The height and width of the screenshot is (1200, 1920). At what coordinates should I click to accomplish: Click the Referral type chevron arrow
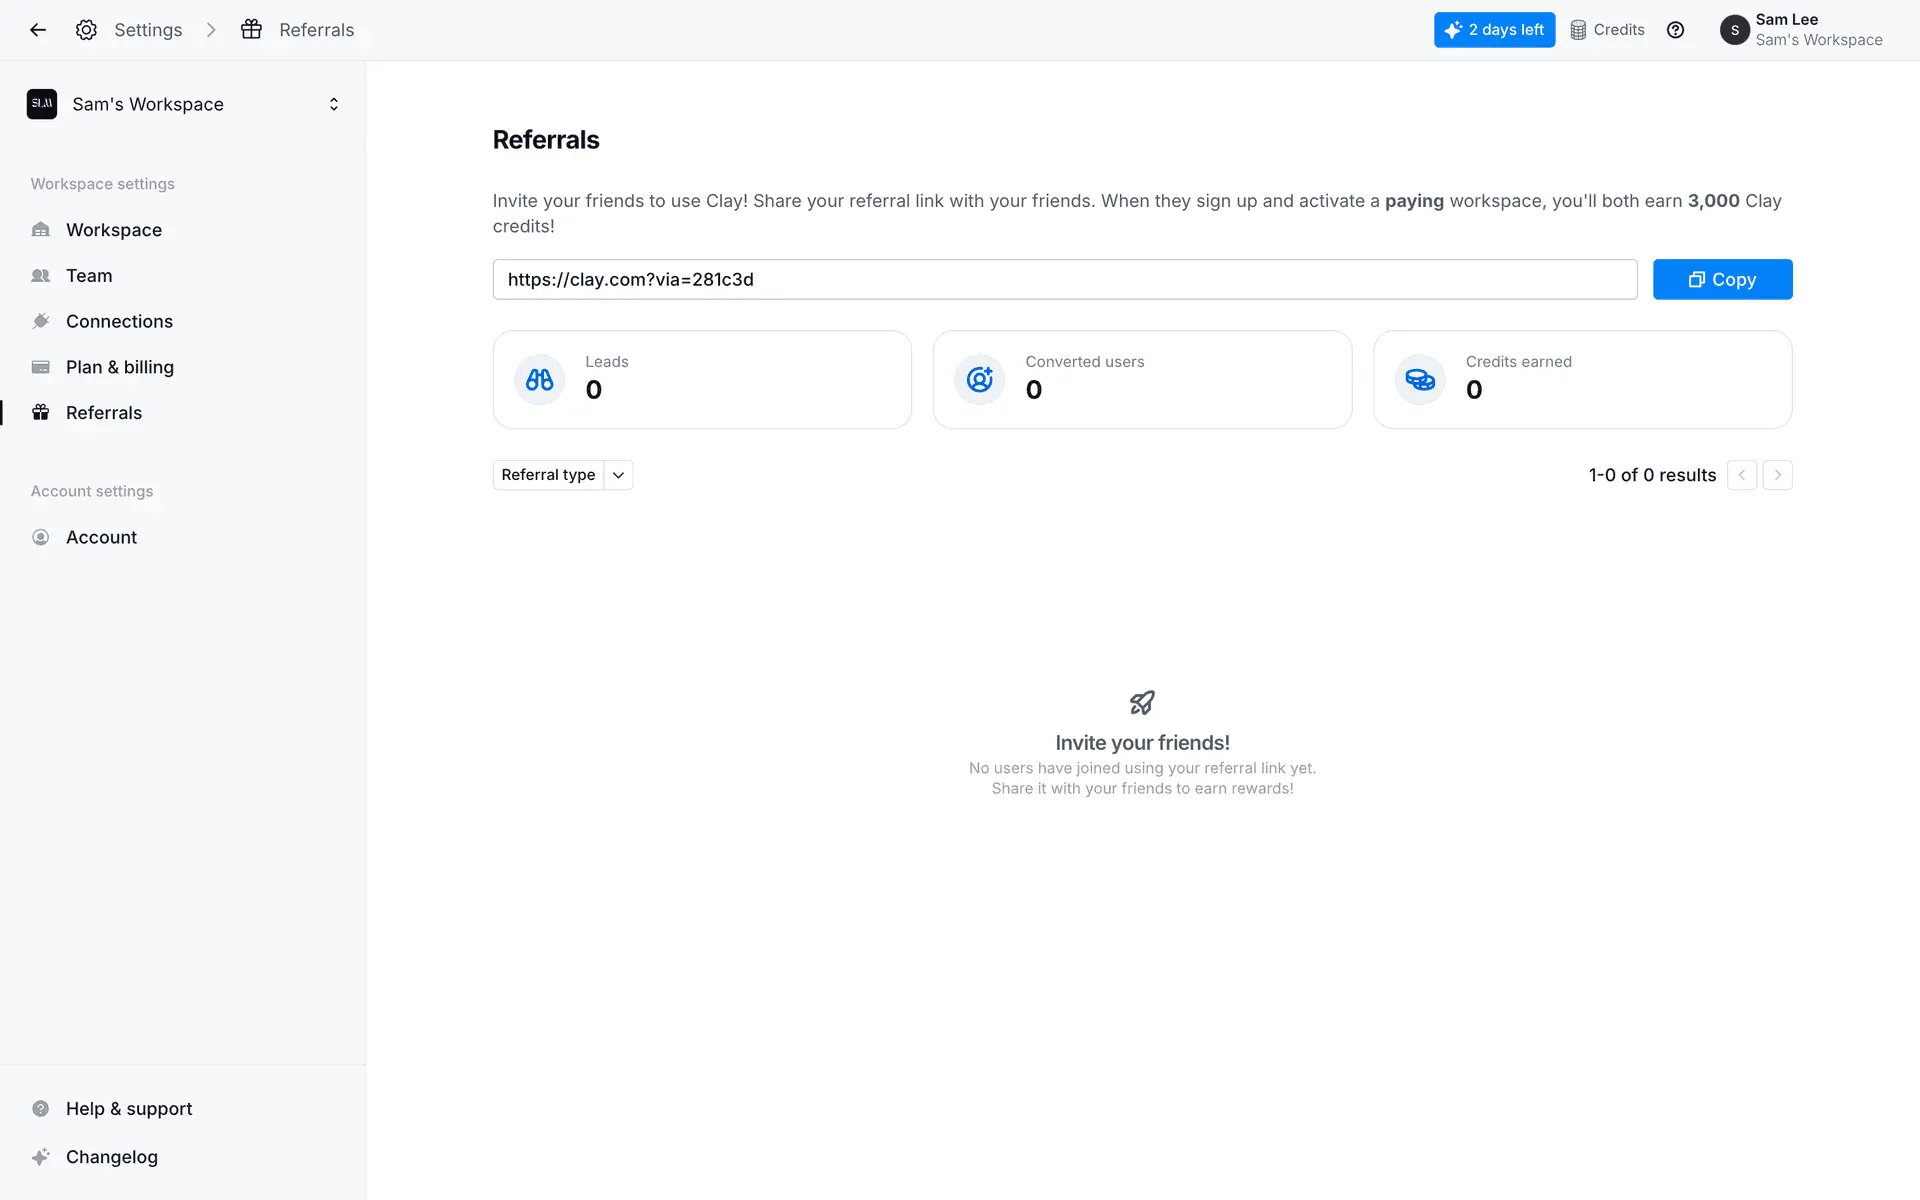tap(619, 475)
